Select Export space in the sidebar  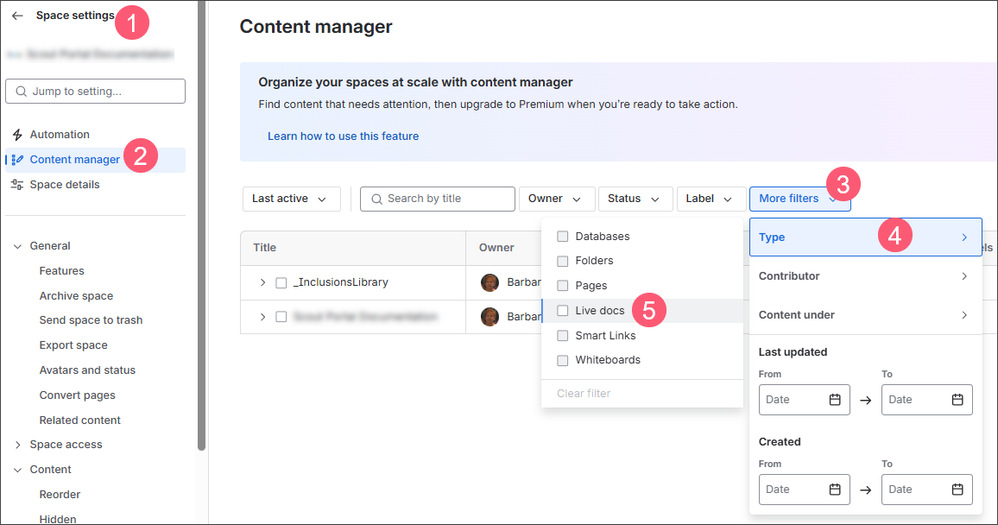tap(73, 345)
